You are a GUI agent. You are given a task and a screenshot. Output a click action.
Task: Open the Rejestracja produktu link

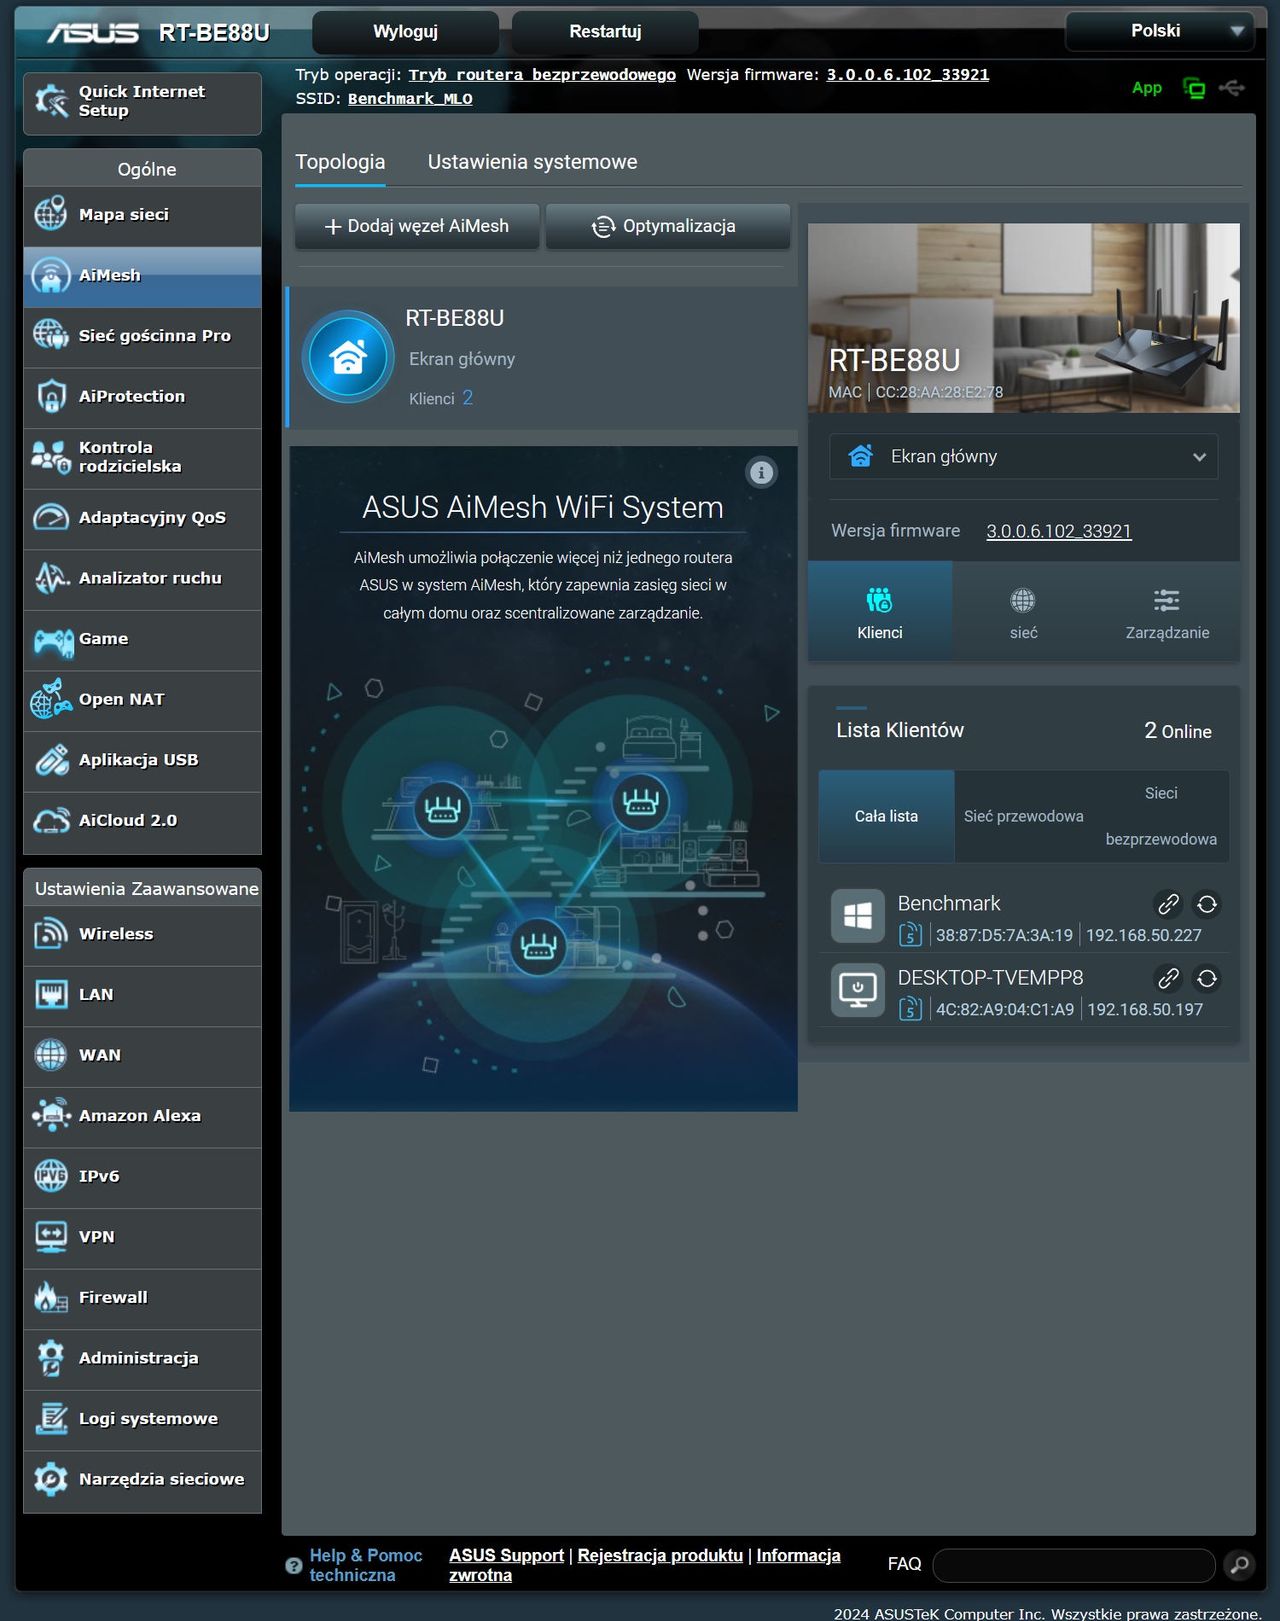pos(660,1555)
